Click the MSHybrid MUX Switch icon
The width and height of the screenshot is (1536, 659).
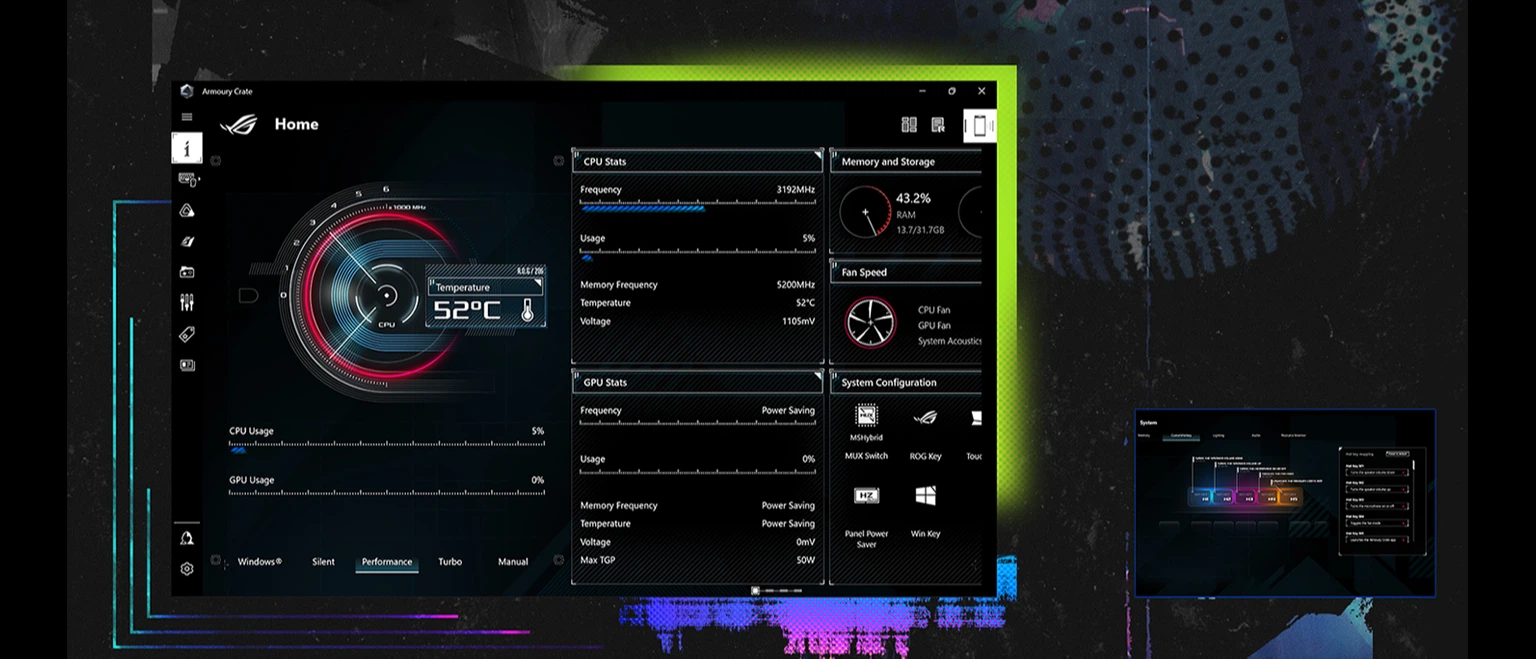866,416
